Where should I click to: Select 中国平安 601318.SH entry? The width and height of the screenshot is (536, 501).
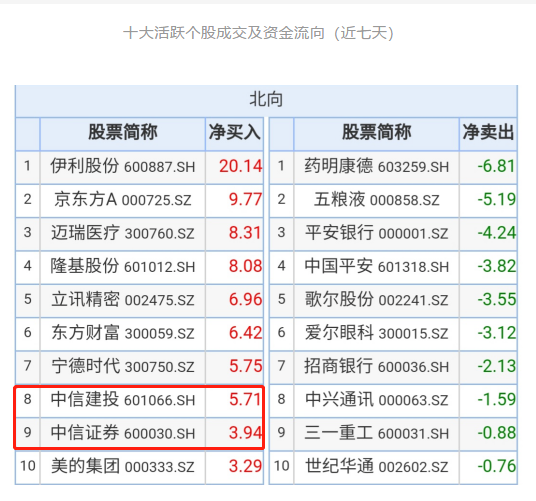[x=377, y=266]
